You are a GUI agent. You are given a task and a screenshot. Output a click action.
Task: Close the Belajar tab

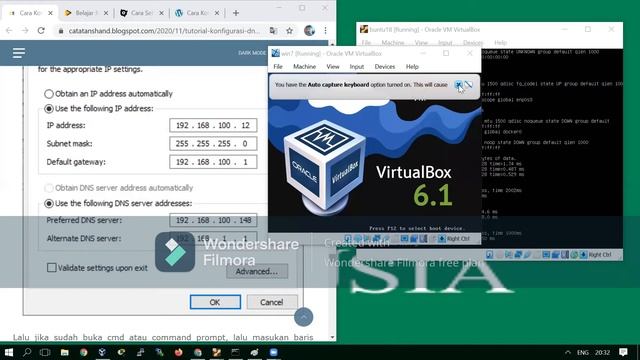click(x=106, y=13)
